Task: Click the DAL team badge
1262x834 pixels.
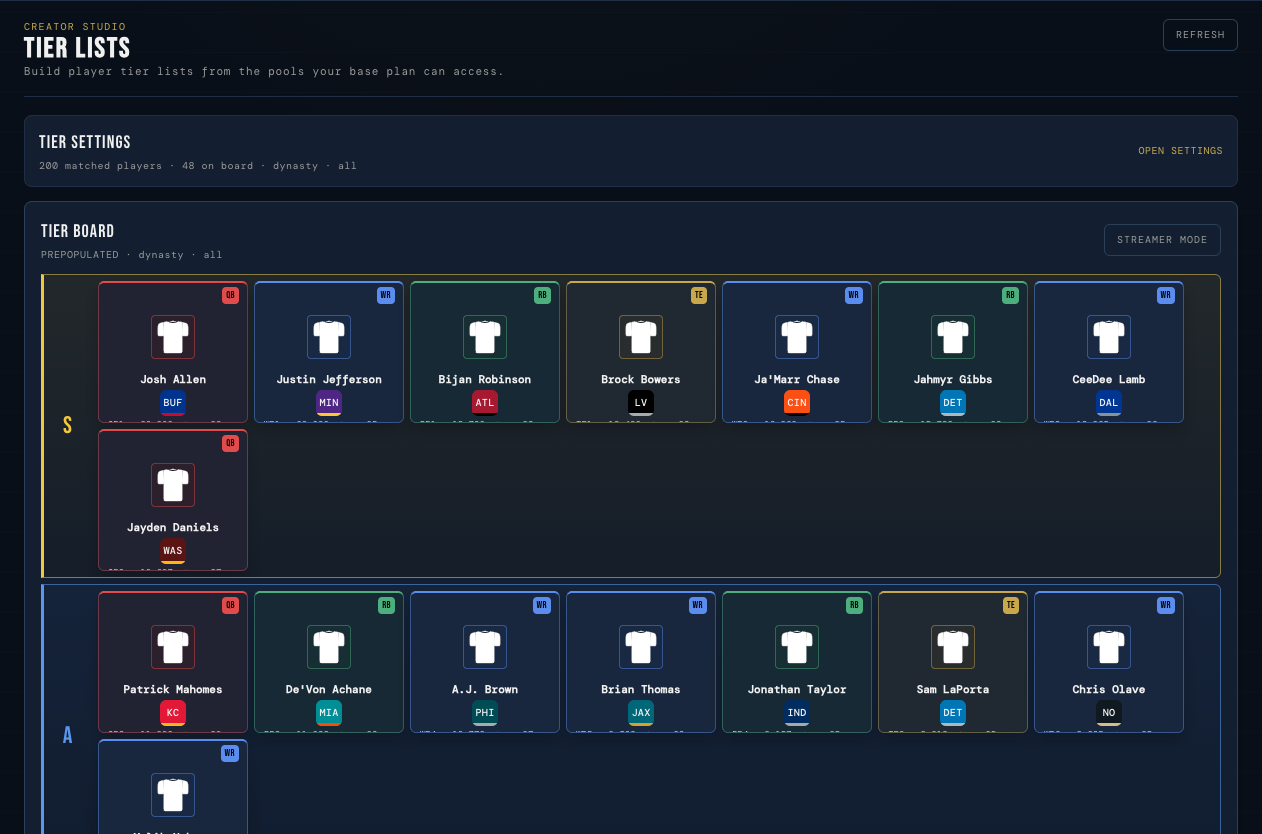Action: 1109,403
